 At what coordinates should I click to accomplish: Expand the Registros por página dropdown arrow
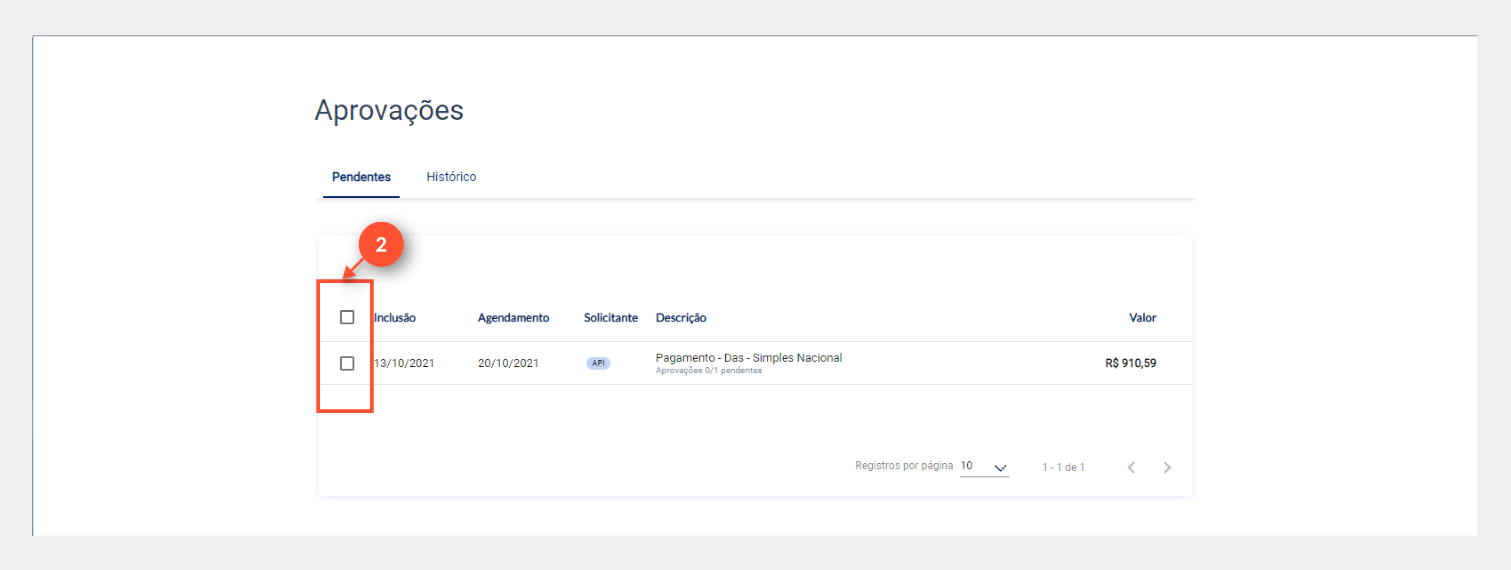click(x=999, y=467)
